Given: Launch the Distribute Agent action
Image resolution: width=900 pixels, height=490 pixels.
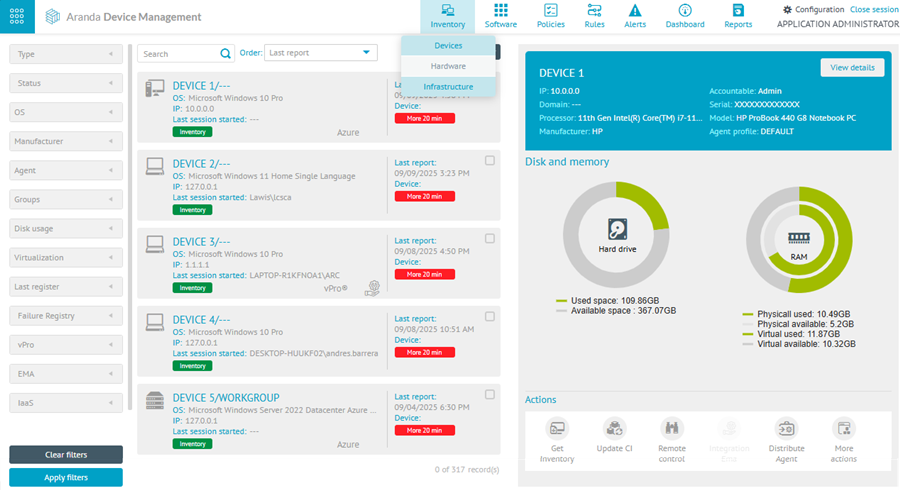Looking at the screenshot, I should tap(786, 429).
